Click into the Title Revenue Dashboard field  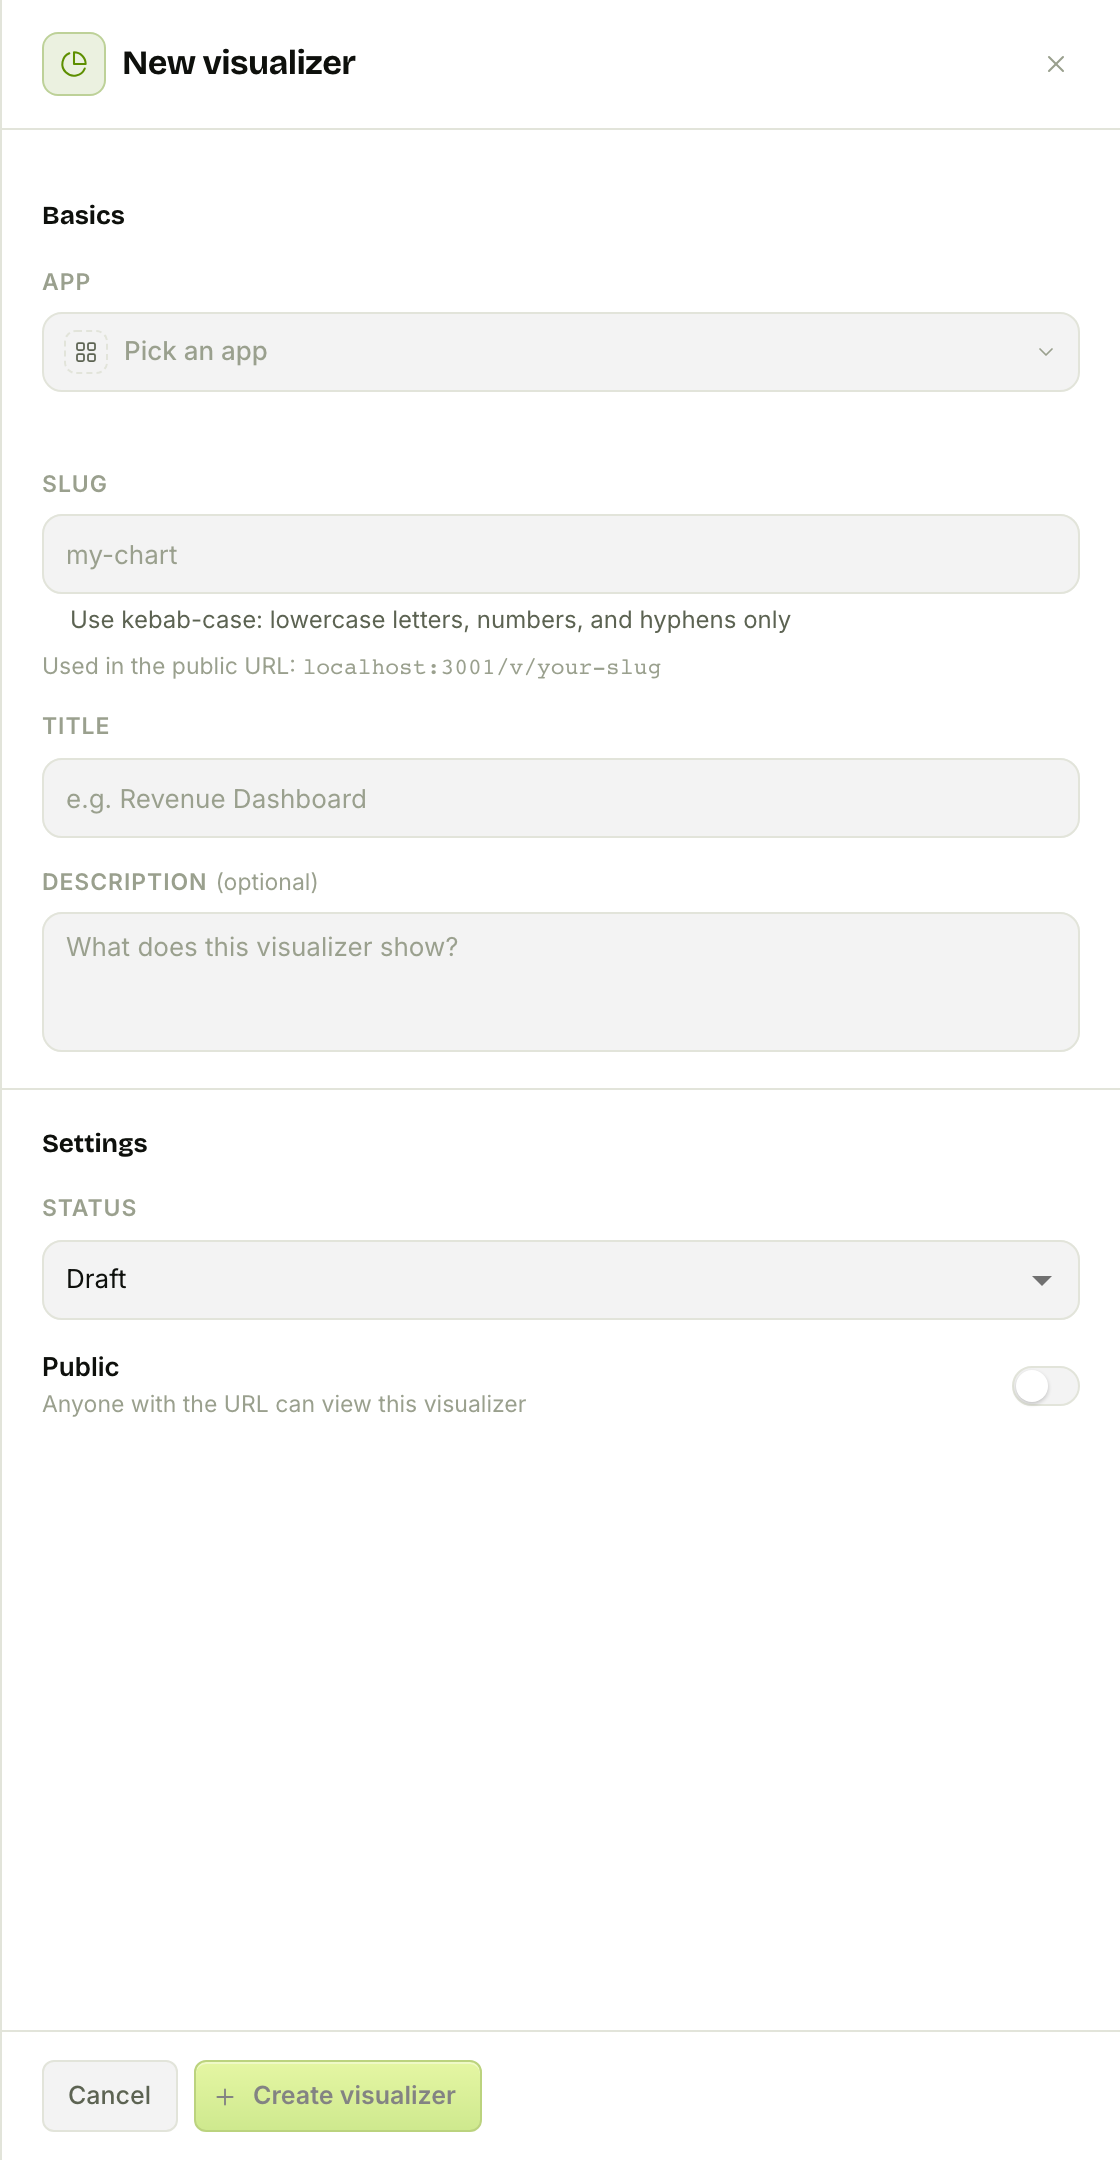click(561, 798)
